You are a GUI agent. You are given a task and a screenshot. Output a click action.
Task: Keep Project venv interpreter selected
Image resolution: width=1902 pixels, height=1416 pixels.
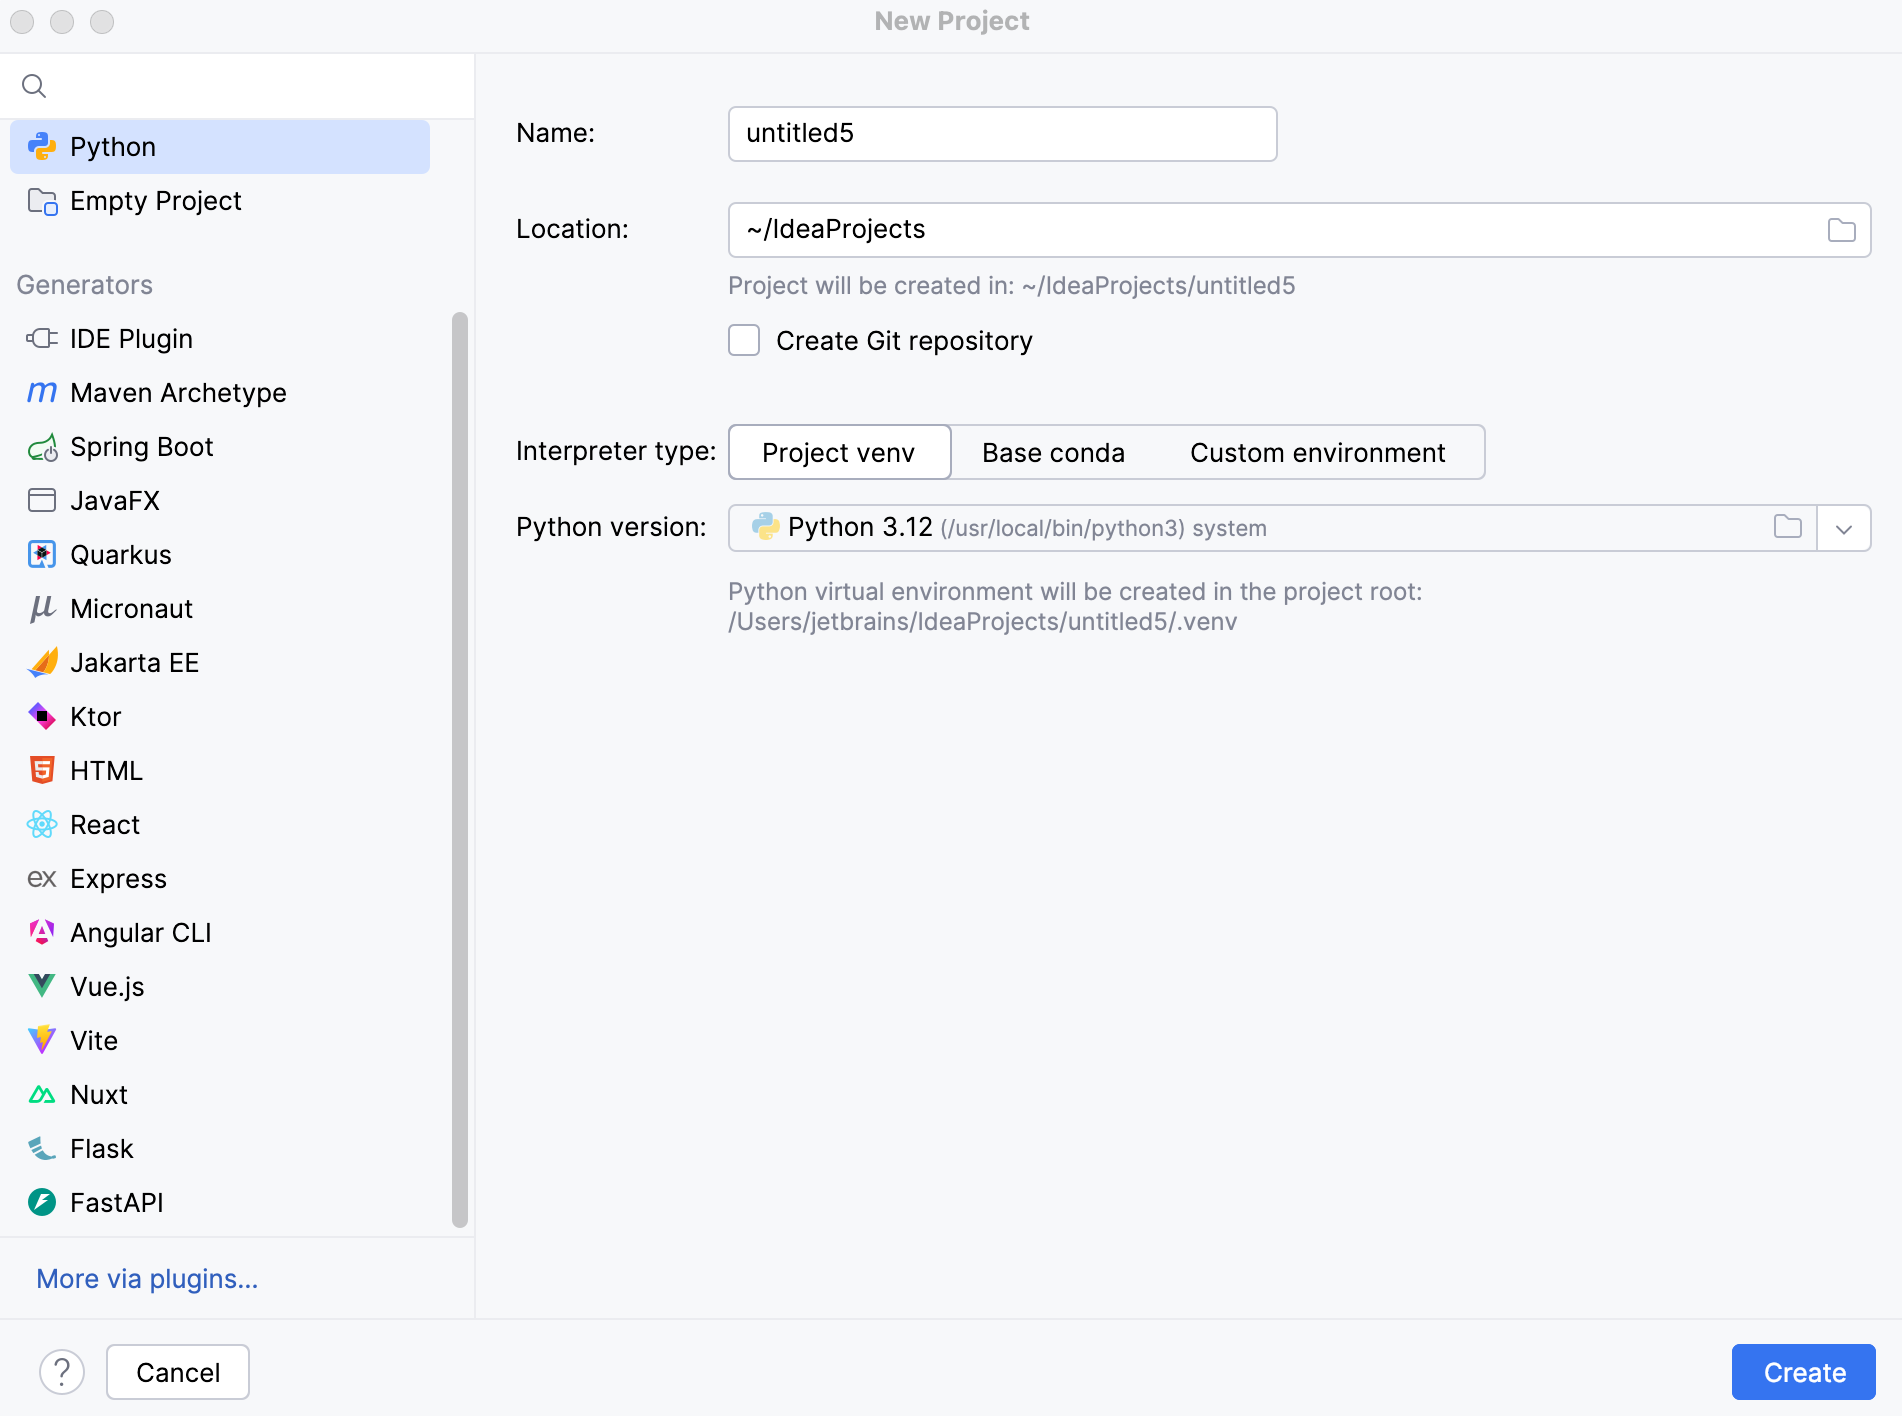click(839, 452)
